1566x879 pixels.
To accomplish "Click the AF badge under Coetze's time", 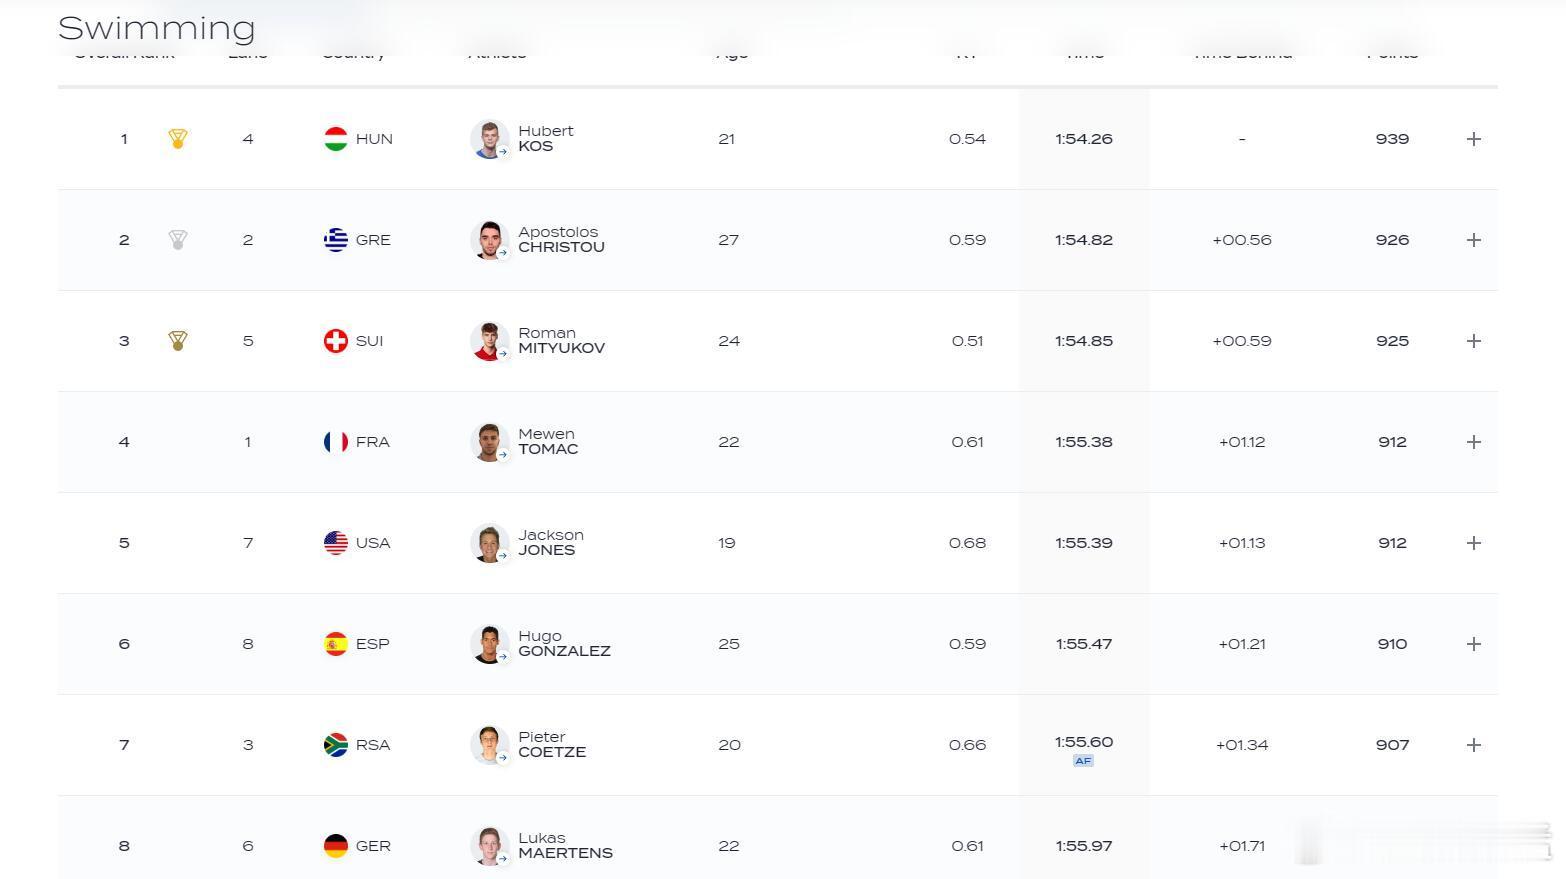I will pos(1083,761).
